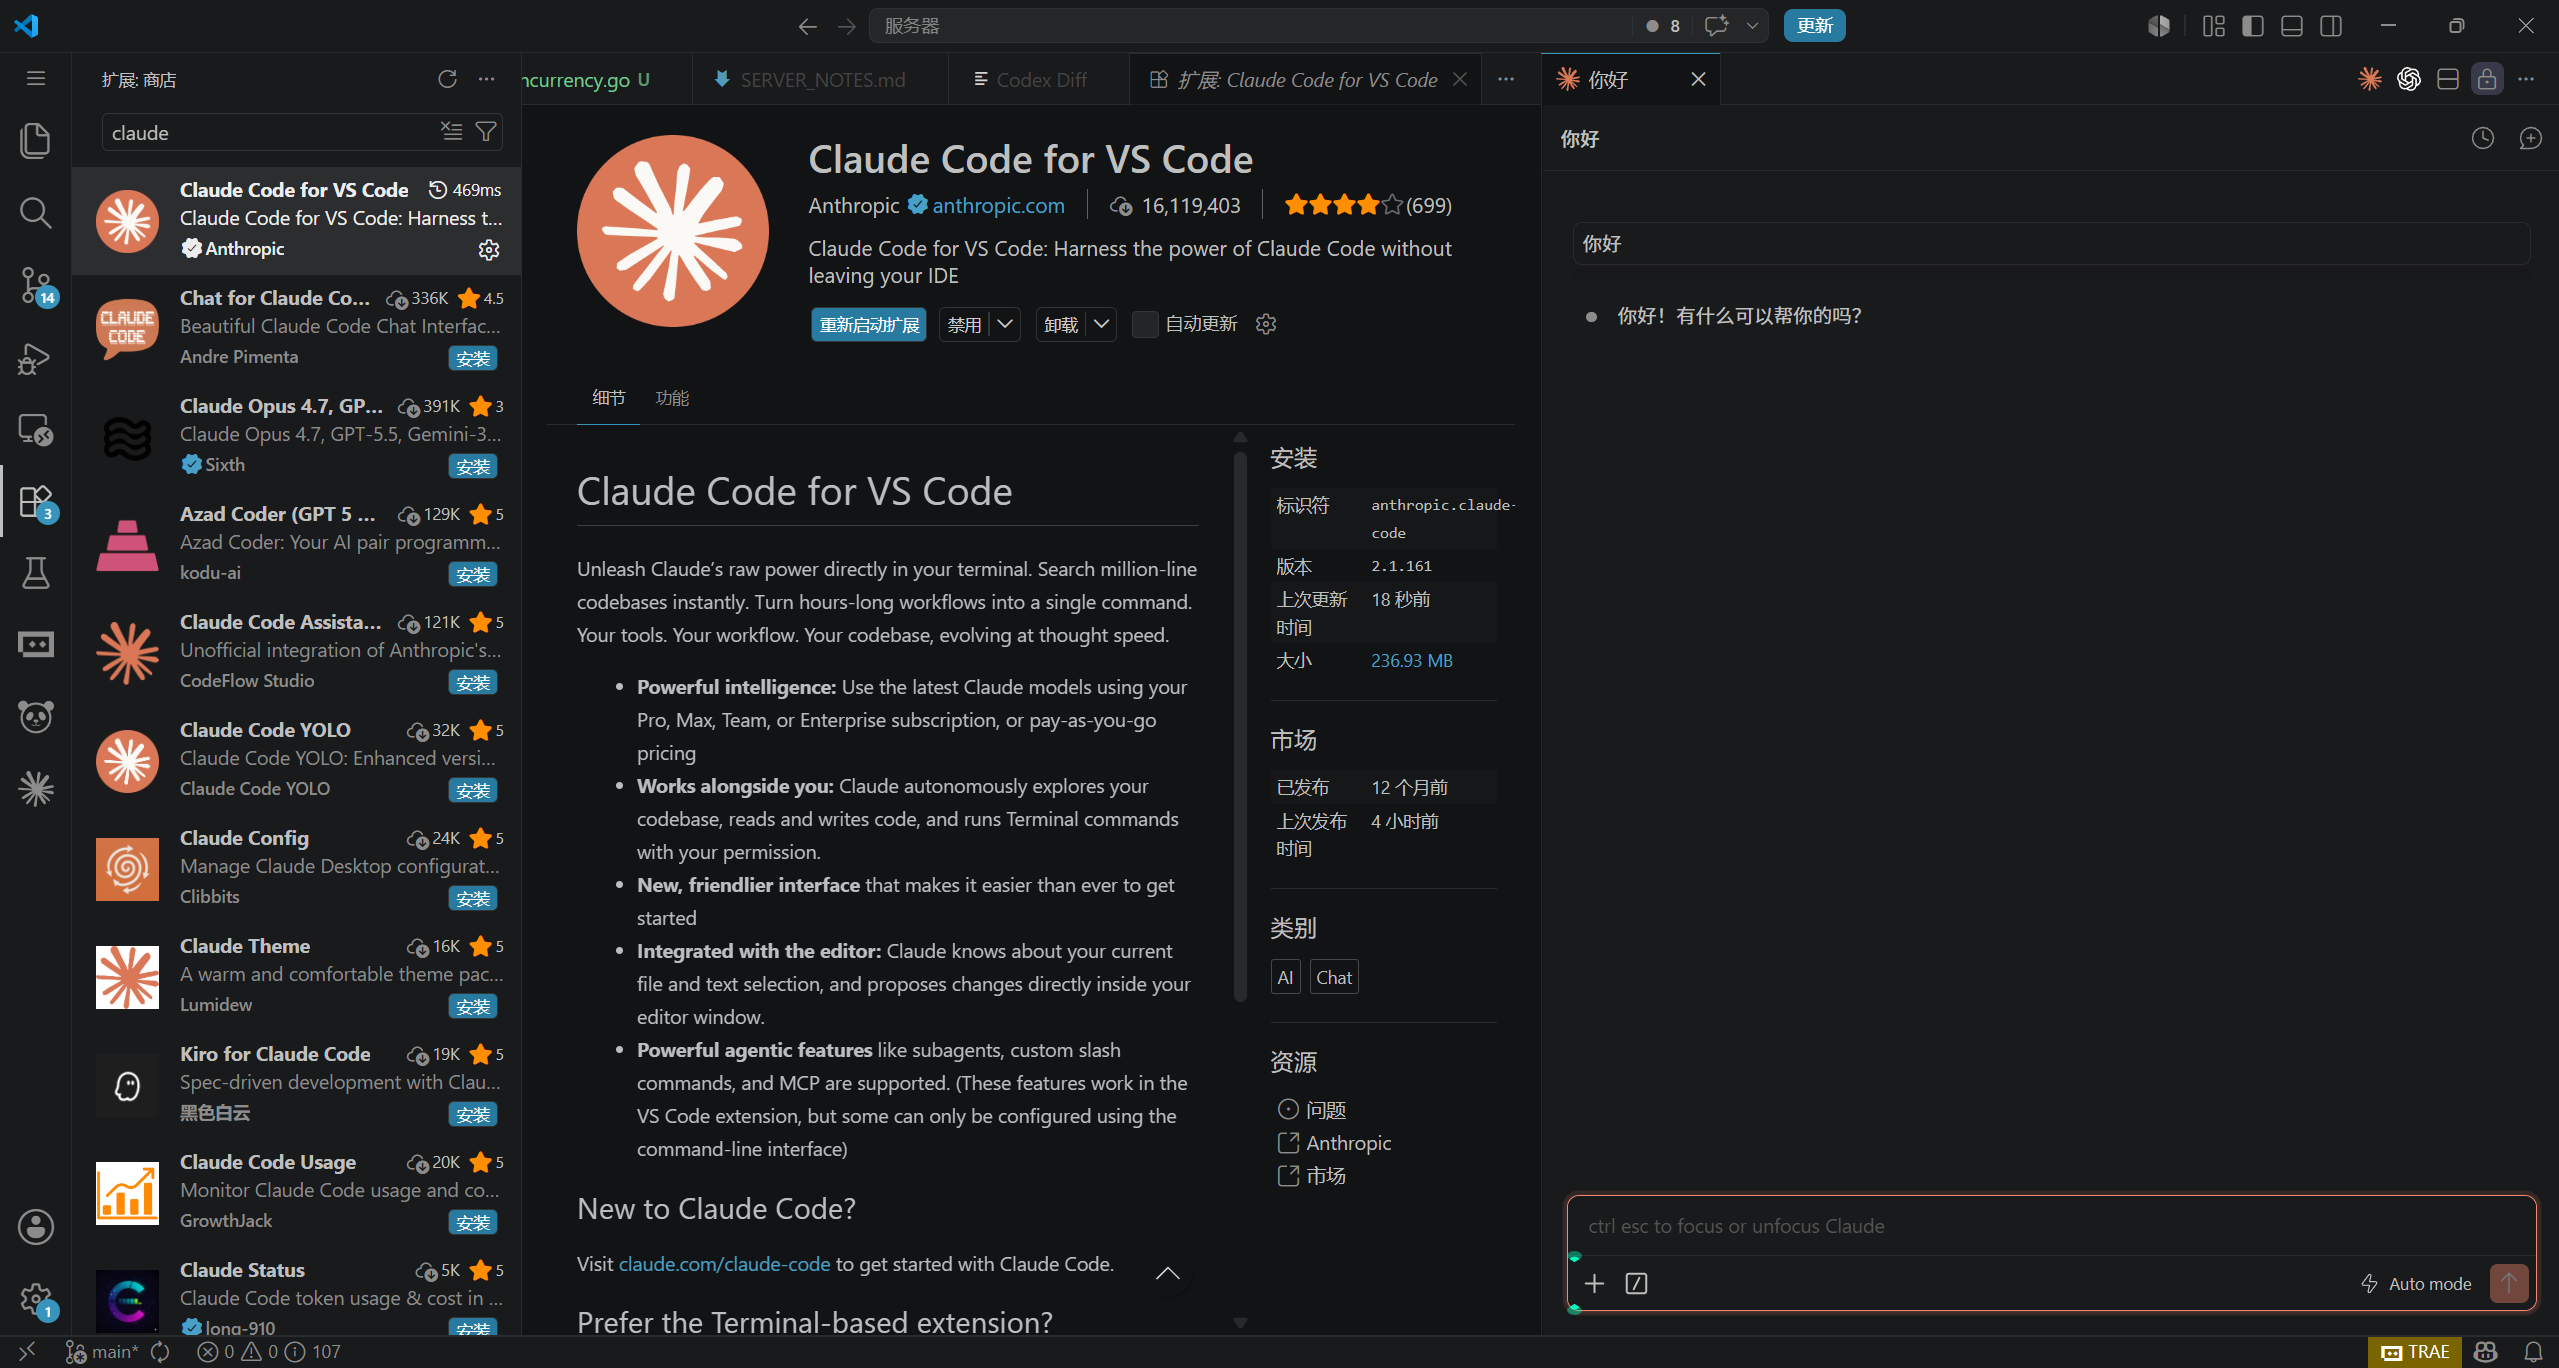
Task: Focus the Claude prompt input field
Action: (2050, 1226)
